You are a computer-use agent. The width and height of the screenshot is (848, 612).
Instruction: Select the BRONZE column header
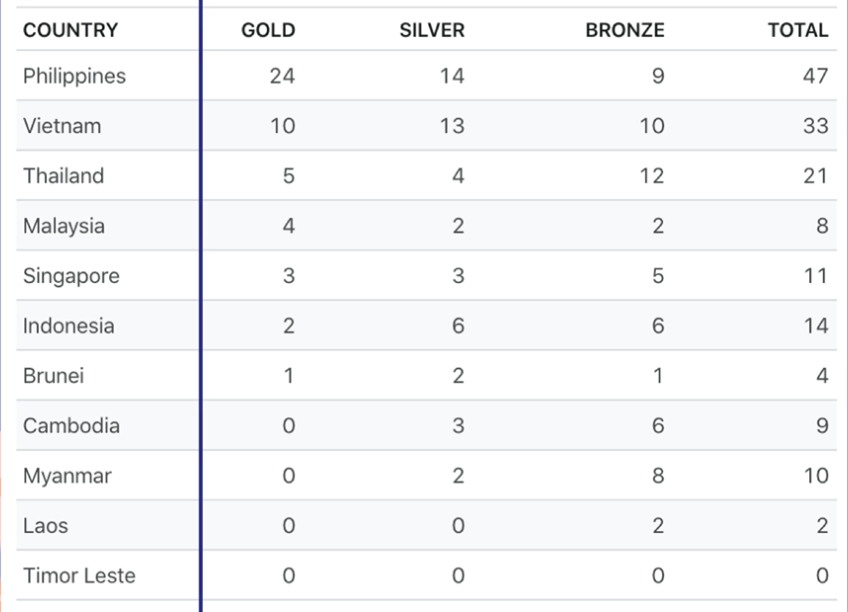pyautogui.click(x=625, y=30)
